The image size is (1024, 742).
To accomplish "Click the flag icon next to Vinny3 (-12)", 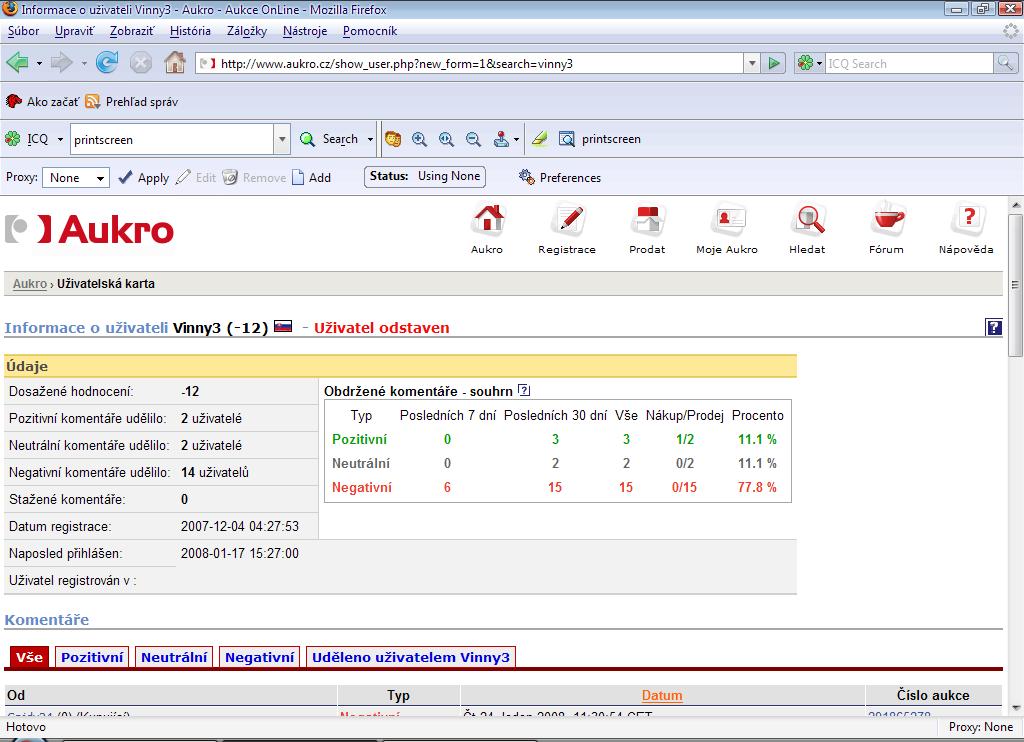I will (283, 326).
